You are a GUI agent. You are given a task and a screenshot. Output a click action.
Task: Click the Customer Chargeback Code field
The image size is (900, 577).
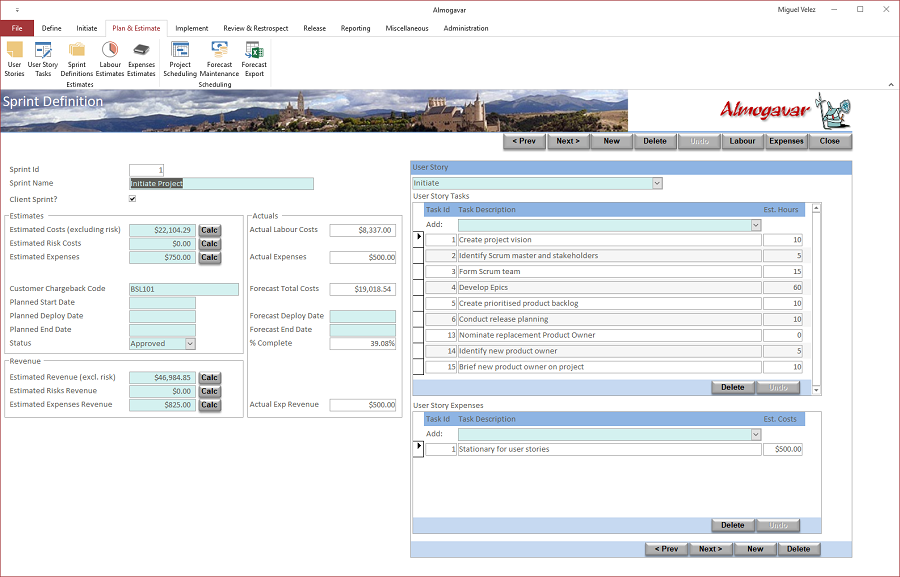184,289
